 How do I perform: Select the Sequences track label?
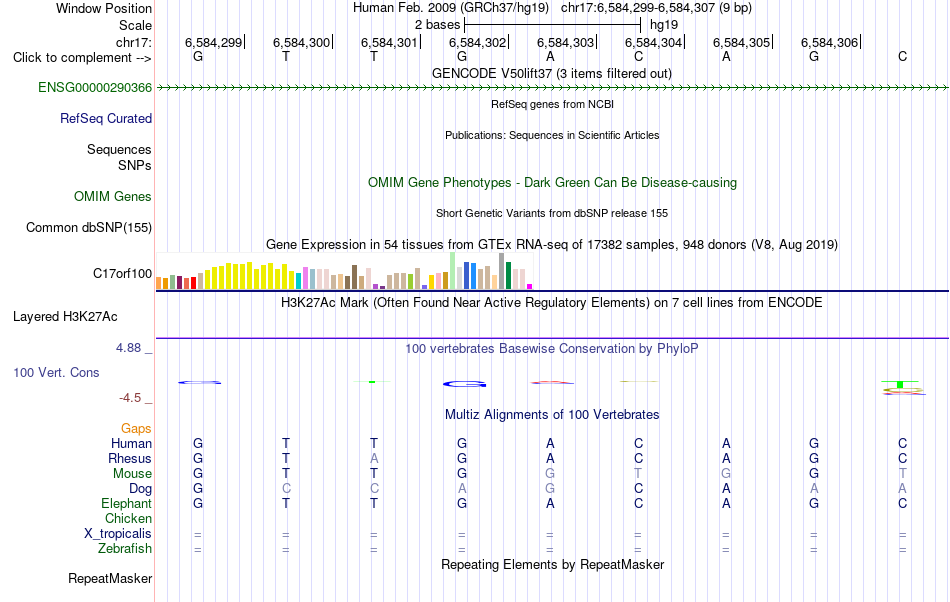click(119, 150)
